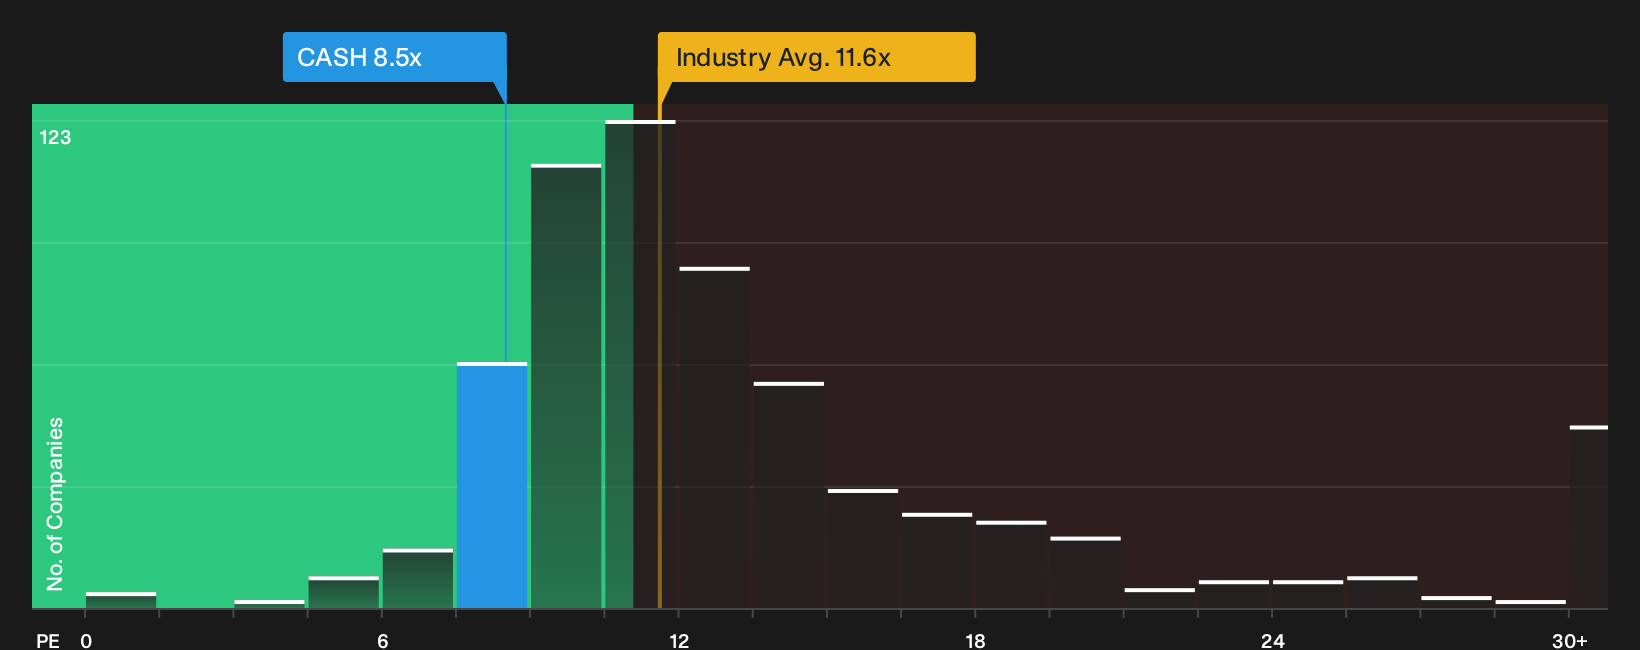Click the 'PE' x-axis title

click(x=48, y=641)
